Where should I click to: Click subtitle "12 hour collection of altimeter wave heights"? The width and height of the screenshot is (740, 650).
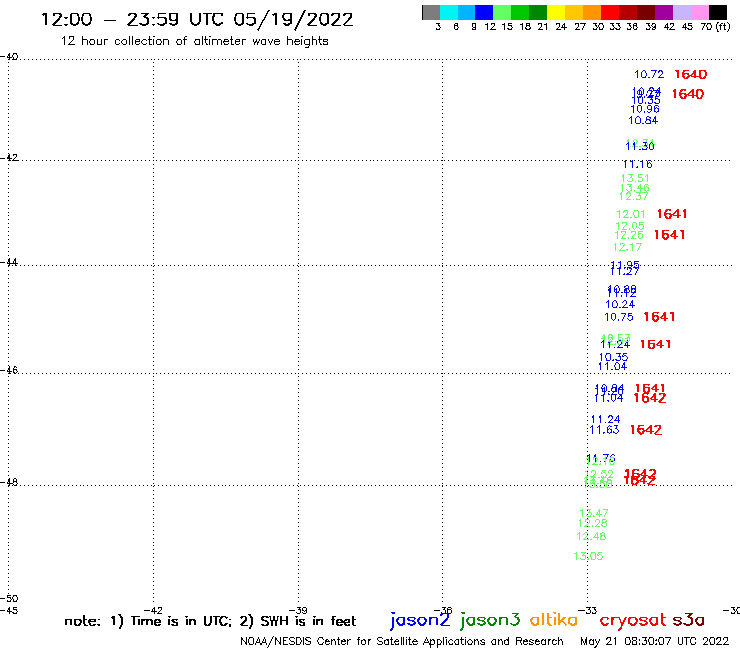click(194, 41)
